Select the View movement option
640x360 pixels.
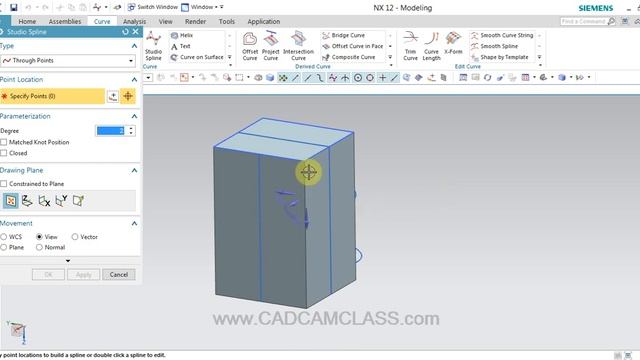39,237
